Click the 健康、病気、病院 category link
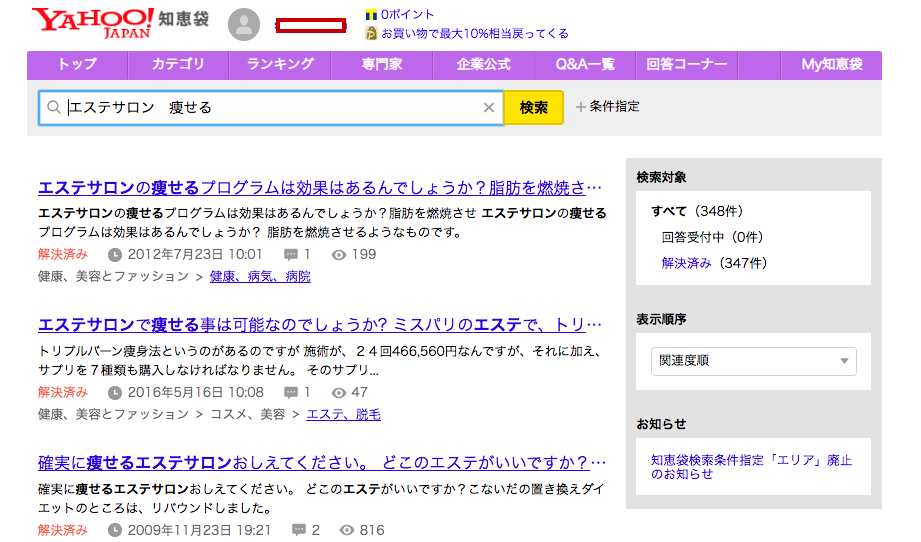The image size is (921, 542). (x=260, y=277)
